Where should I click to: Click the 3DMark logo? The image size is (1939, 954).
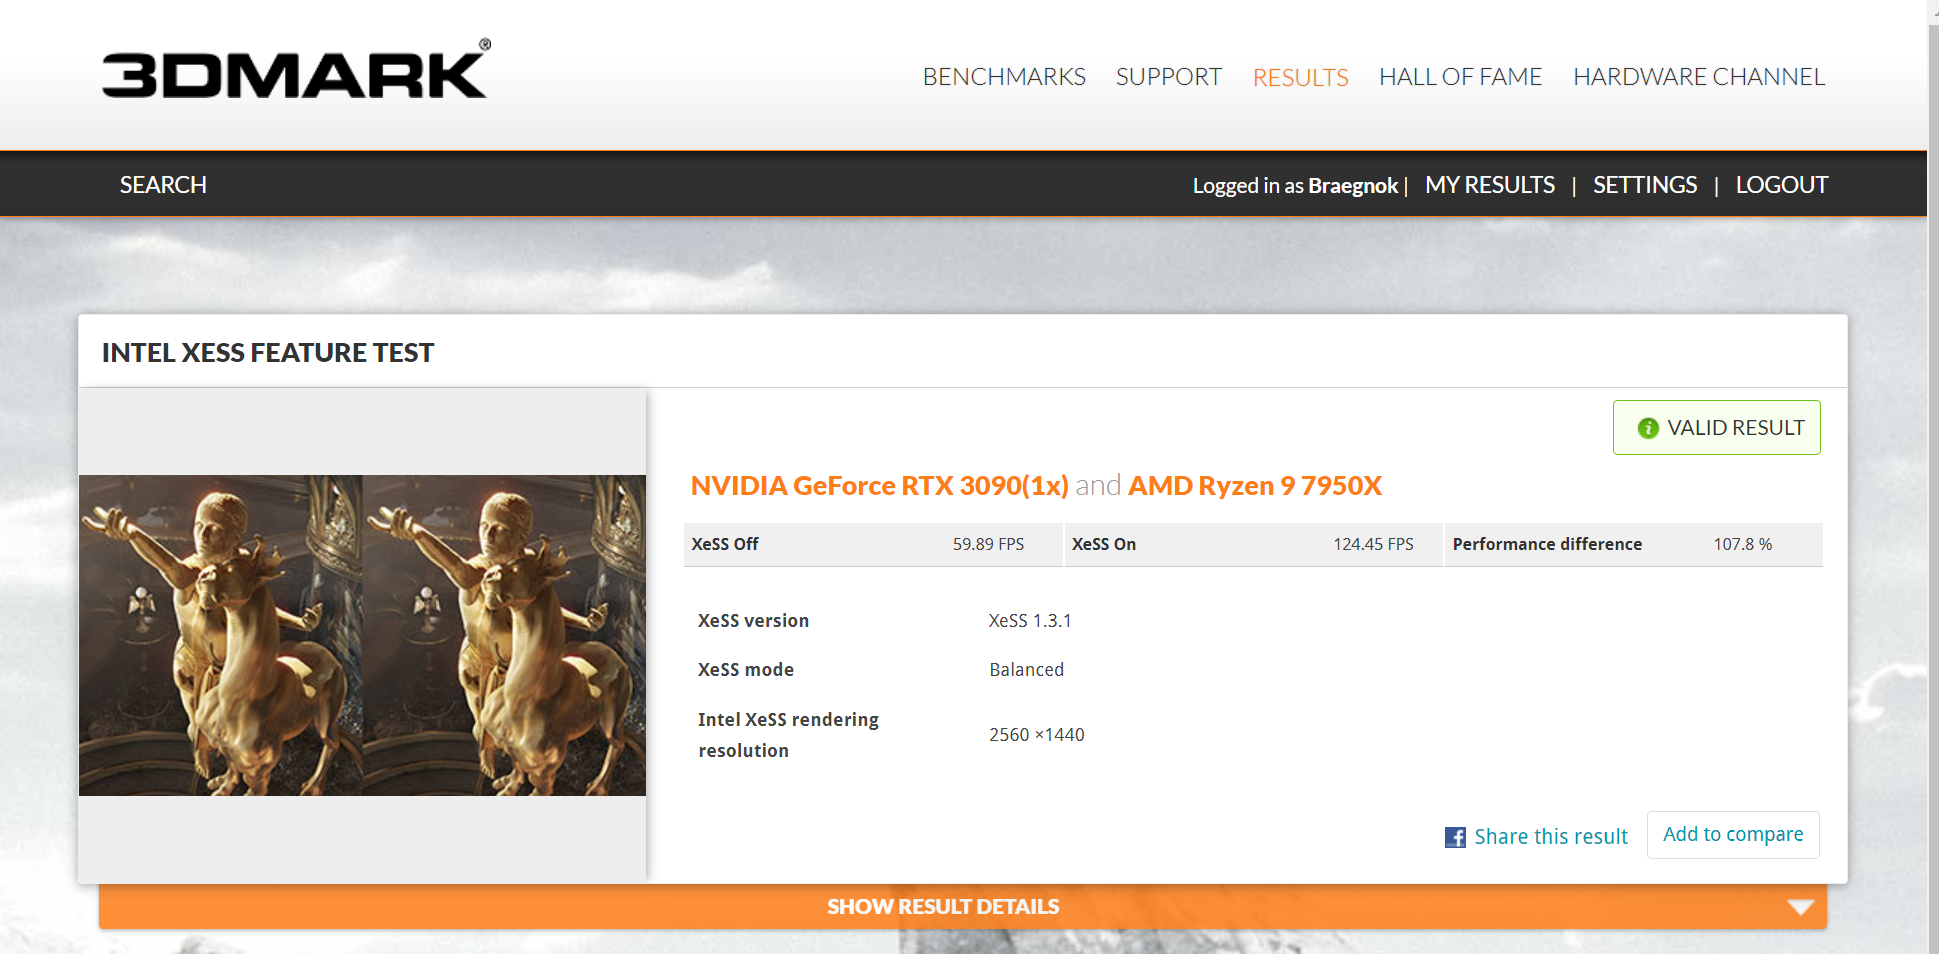click(x=296, y=70)
